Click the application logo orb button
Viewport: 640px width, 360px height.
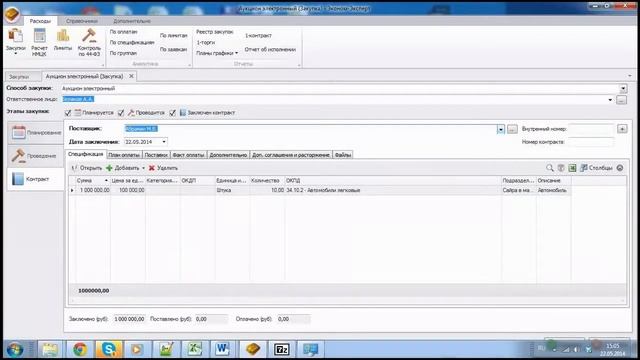click(x=12, y=15)
